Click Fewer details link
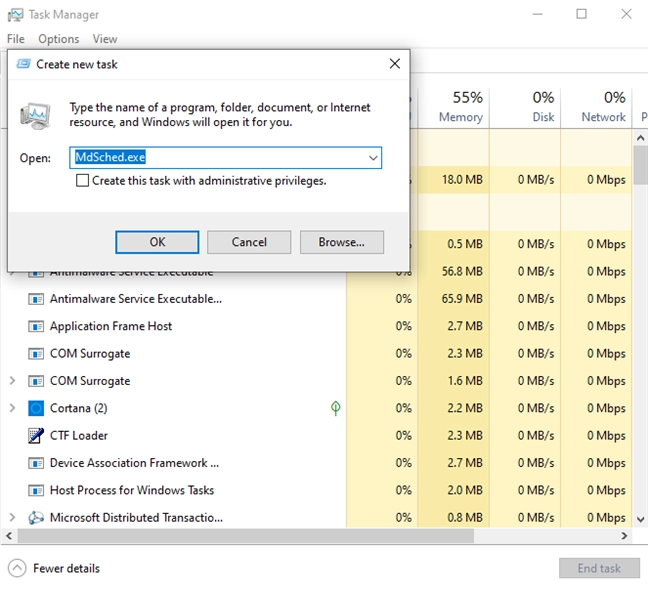 click(67, 568)
